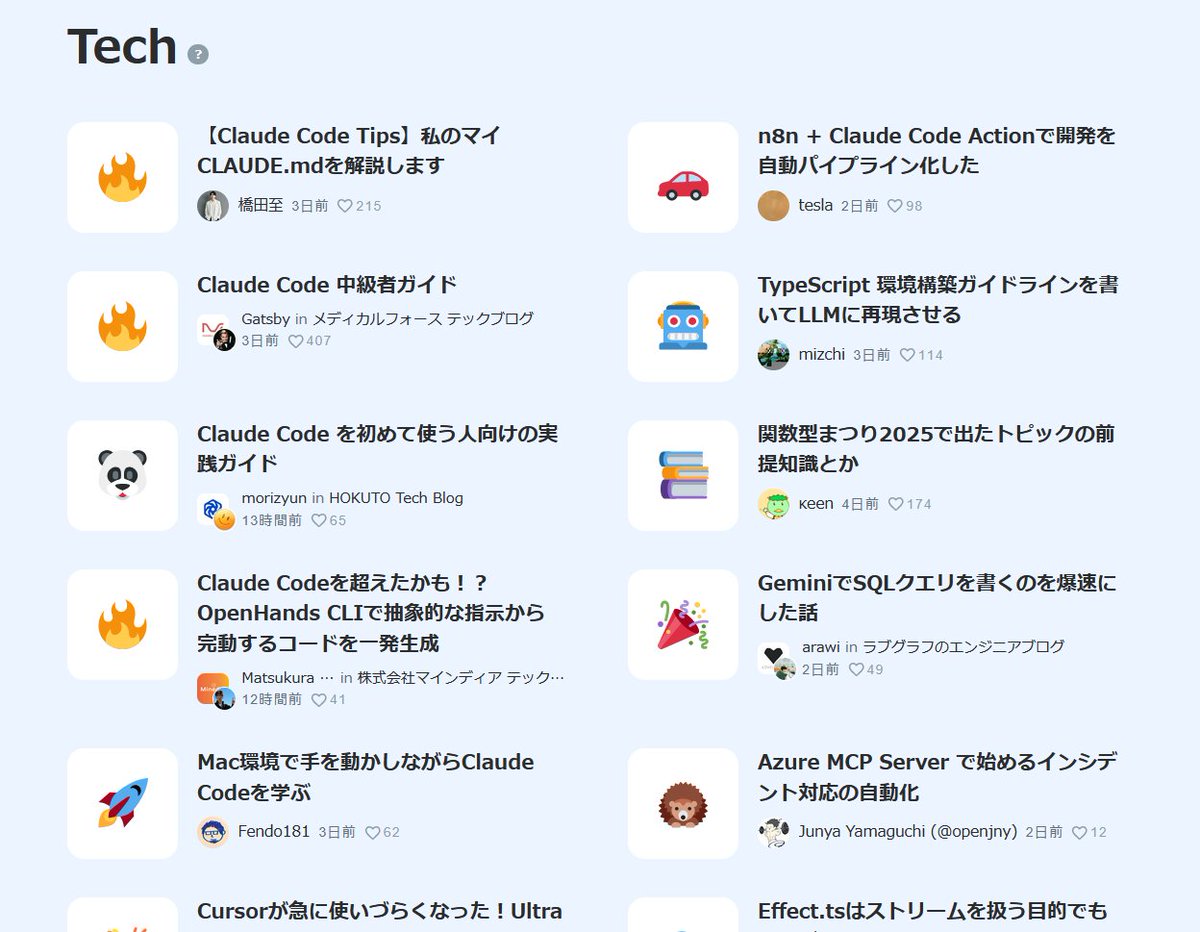The width and height of the screenshot is (1200, 932).
Task: Click mizchi's profile avatar
Action: coord(774,355)
